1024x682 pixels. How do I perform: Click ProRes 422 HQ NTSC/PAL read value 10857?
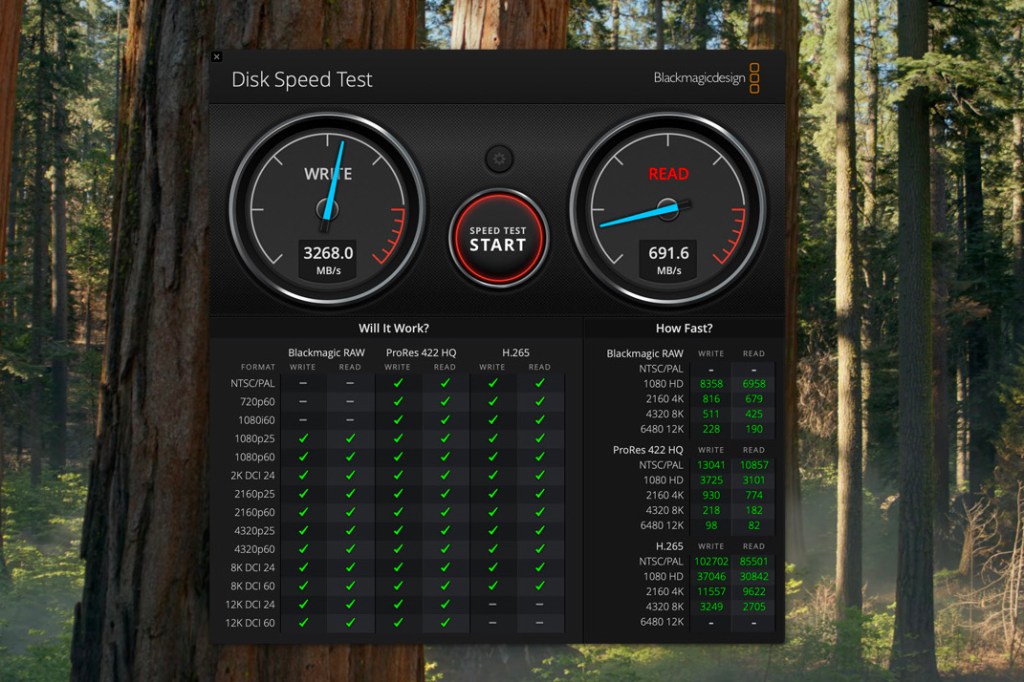tap(754, 465)
